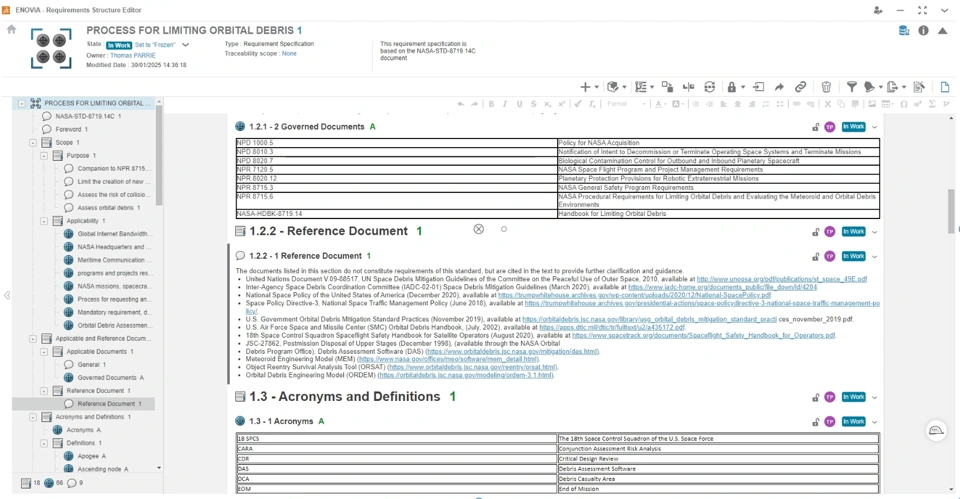
Task: Click the Add plus icon in toolbar
Action: (x=585, y=87)
